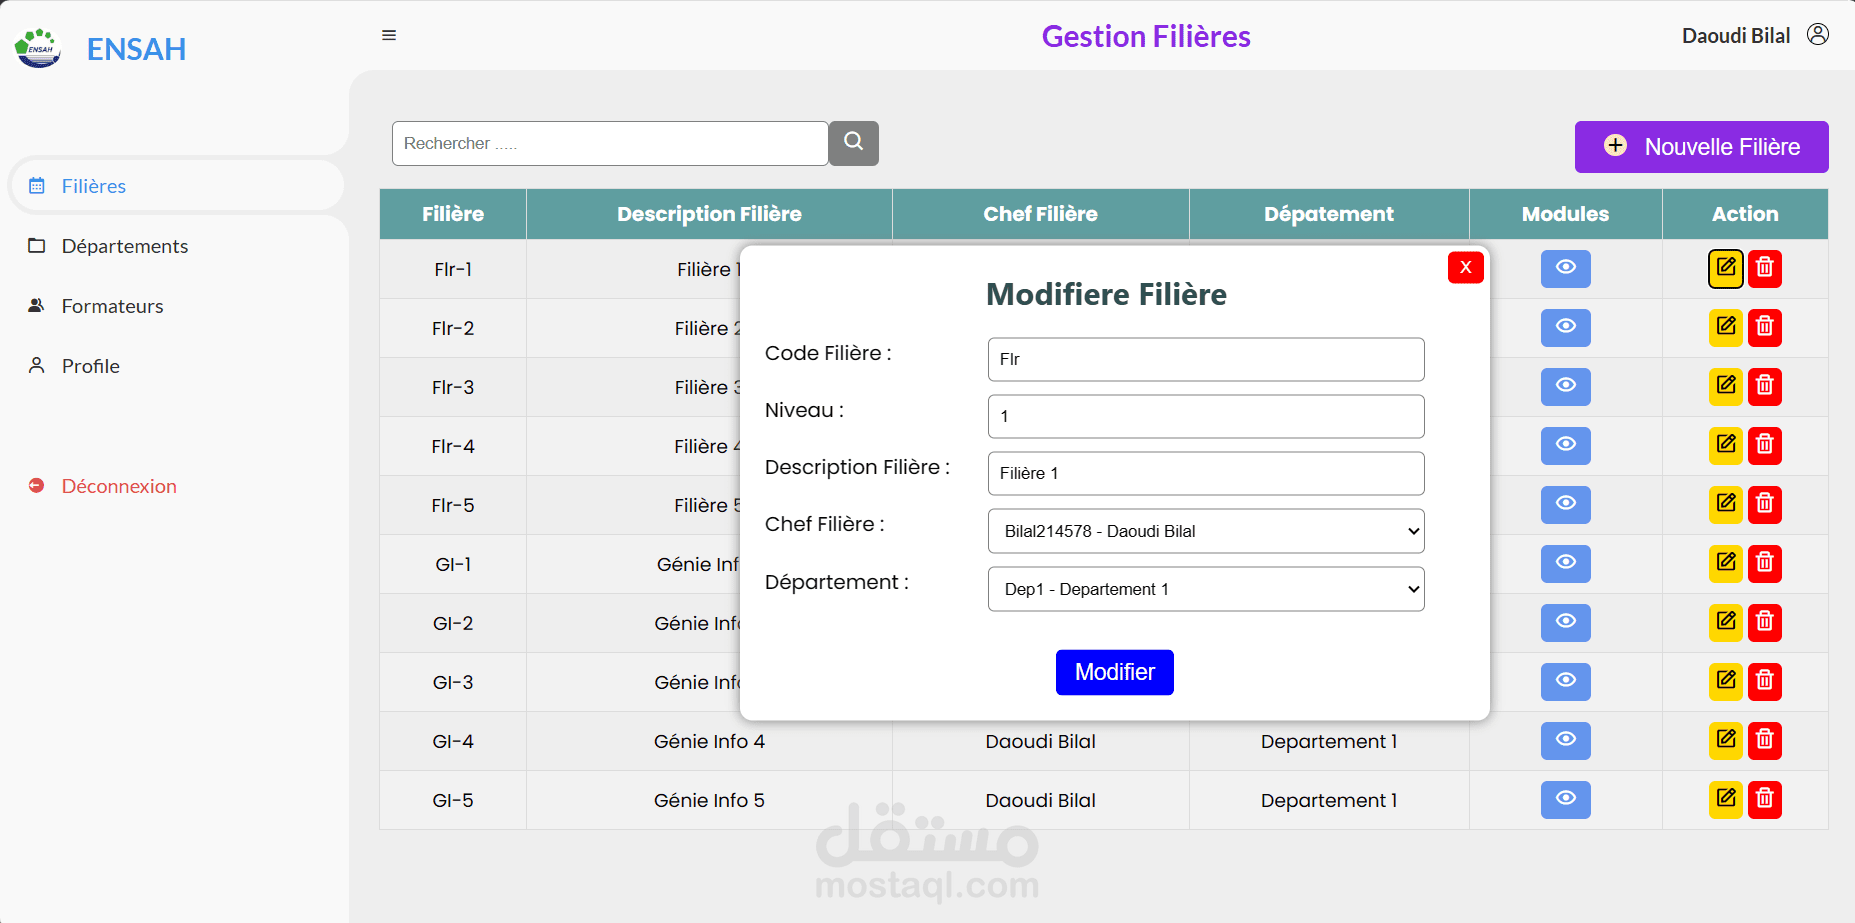Click the Code Filière input field
This screenshot has height=923, width=1855.
pos(1206,359)
